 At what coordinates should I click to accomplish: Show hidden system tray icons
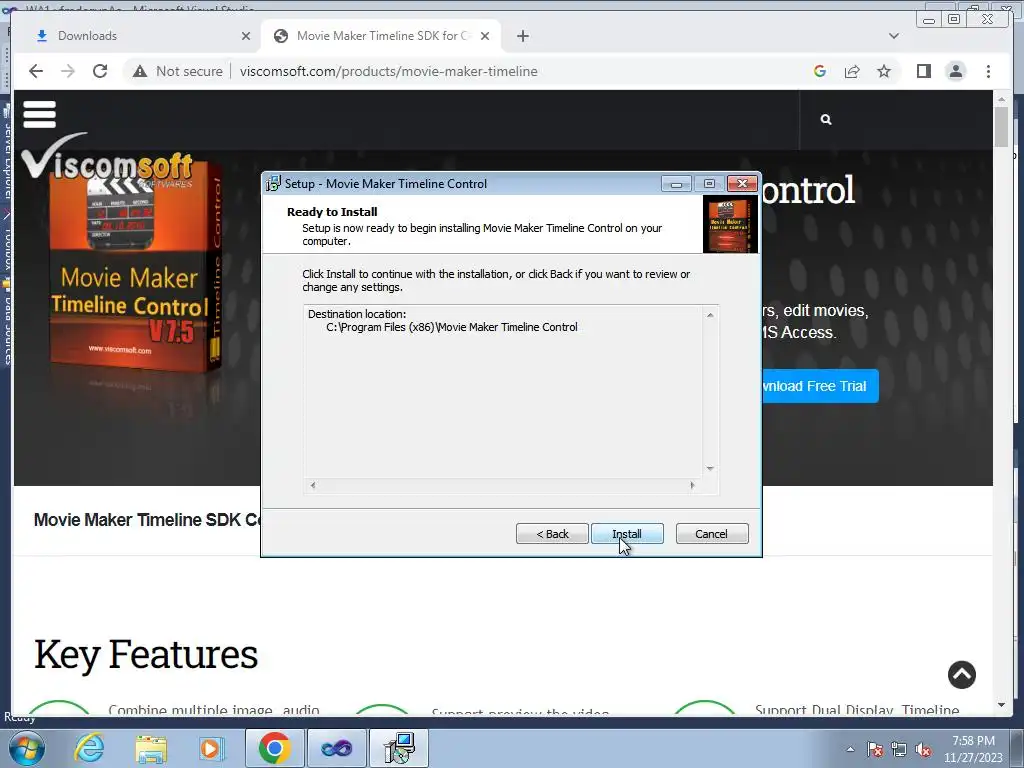[x=850, y=749]
